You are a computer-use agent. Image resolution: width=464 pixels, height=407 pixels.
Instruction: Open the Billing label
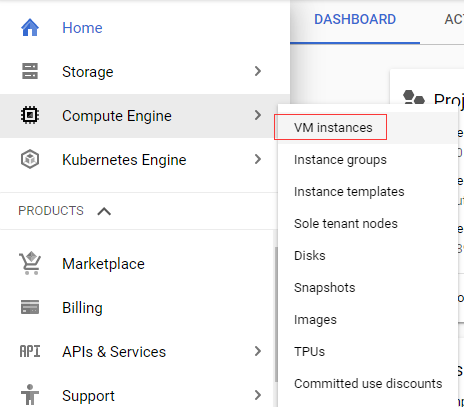82,308
